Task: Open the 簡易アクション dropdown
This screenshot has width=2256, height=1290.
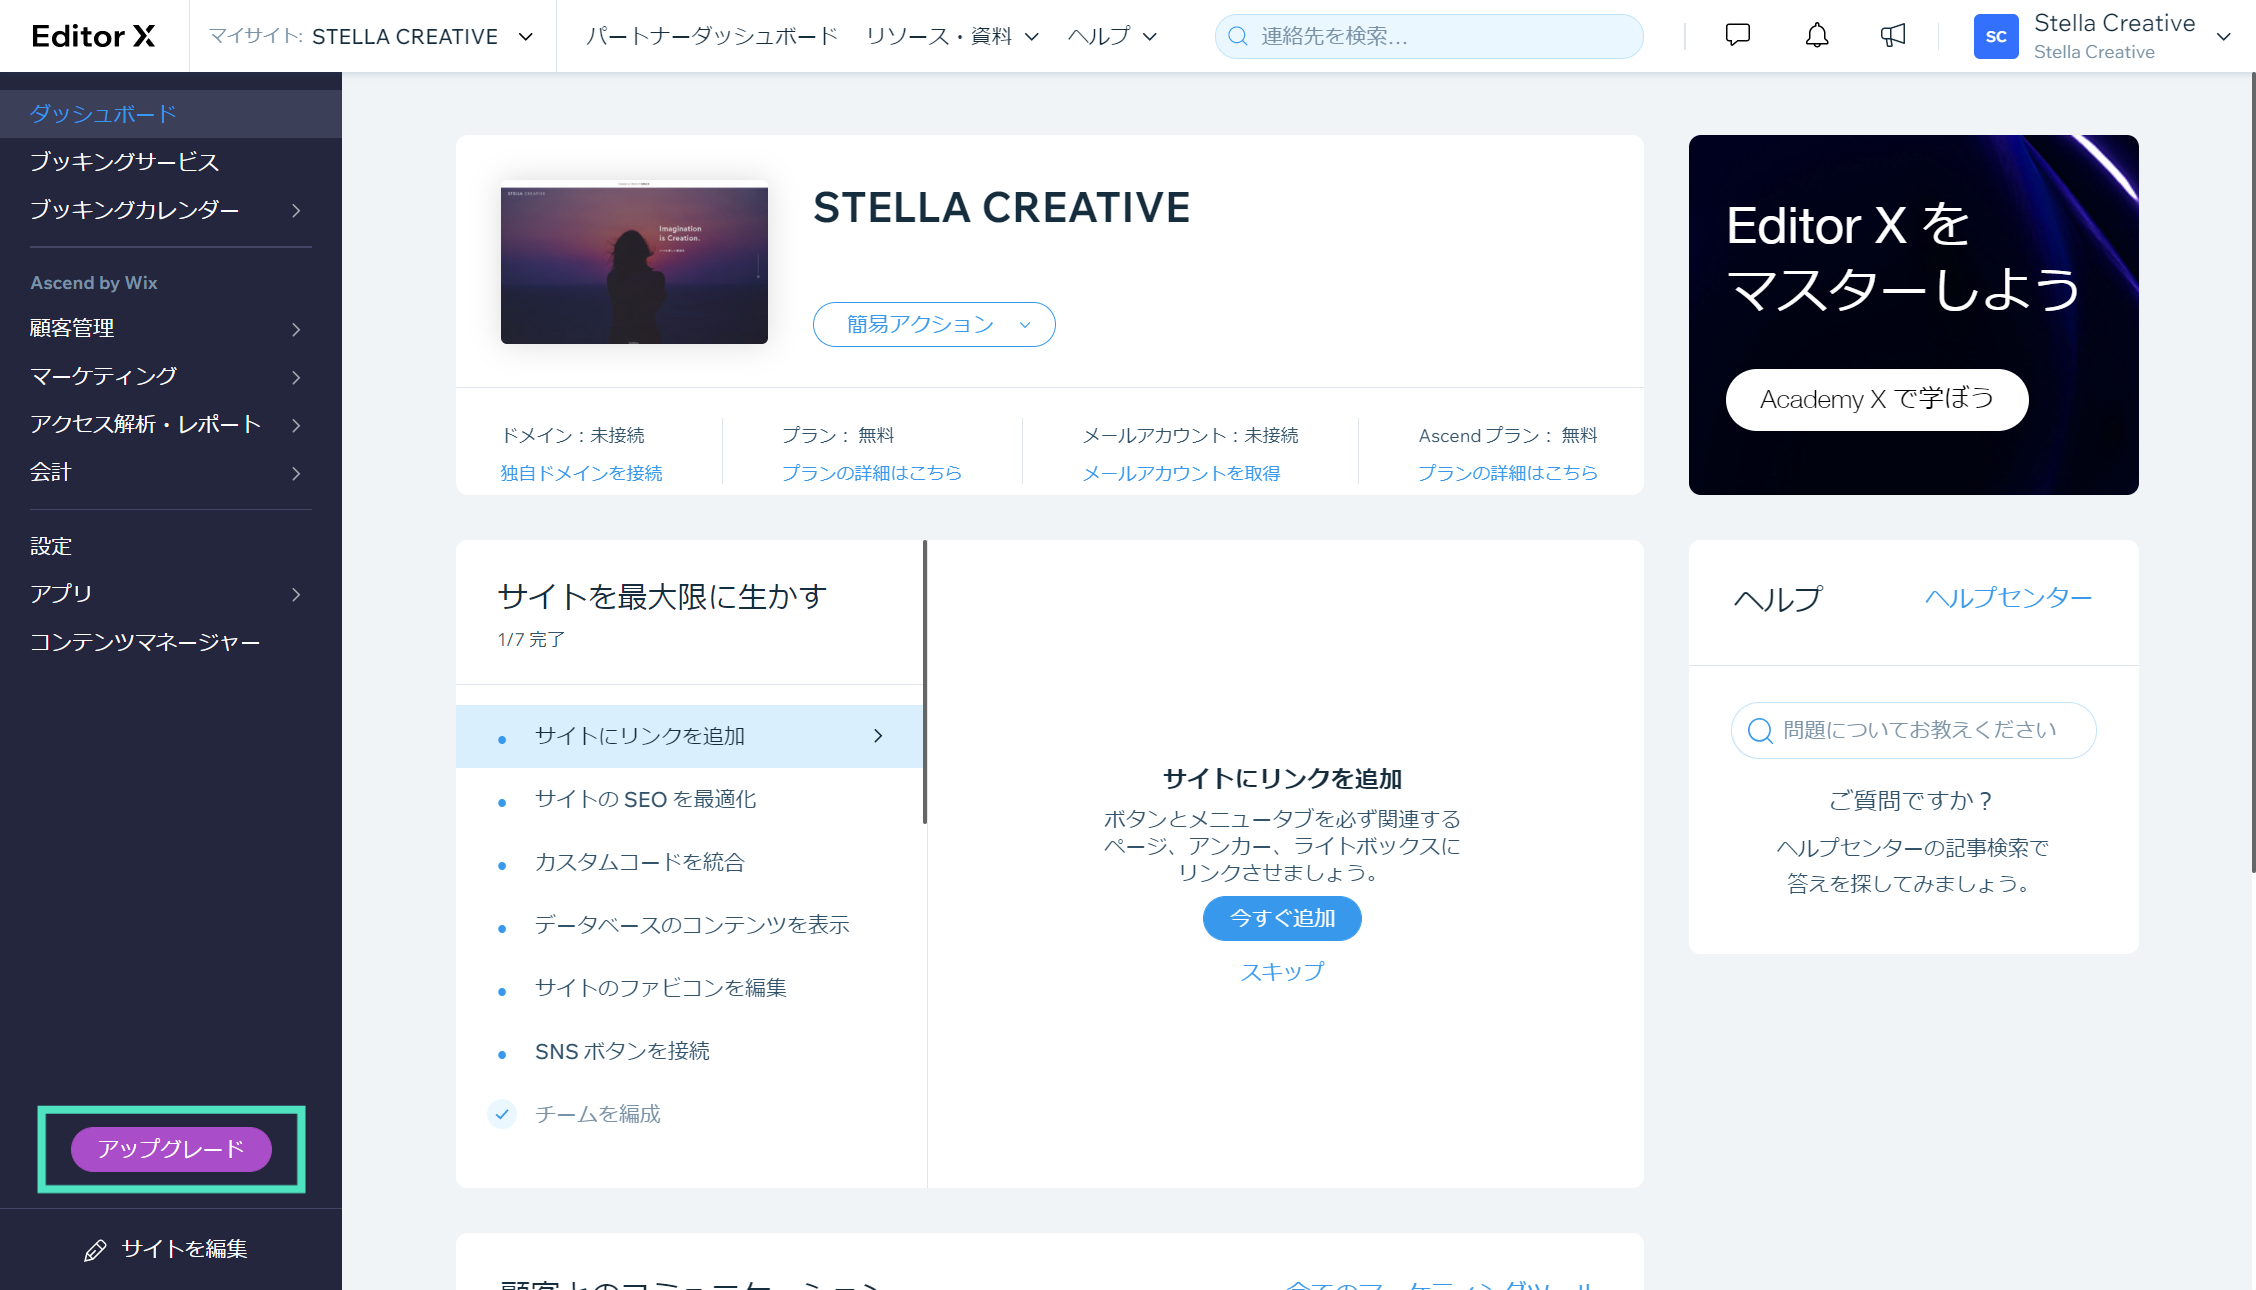Action: point(934,324)
